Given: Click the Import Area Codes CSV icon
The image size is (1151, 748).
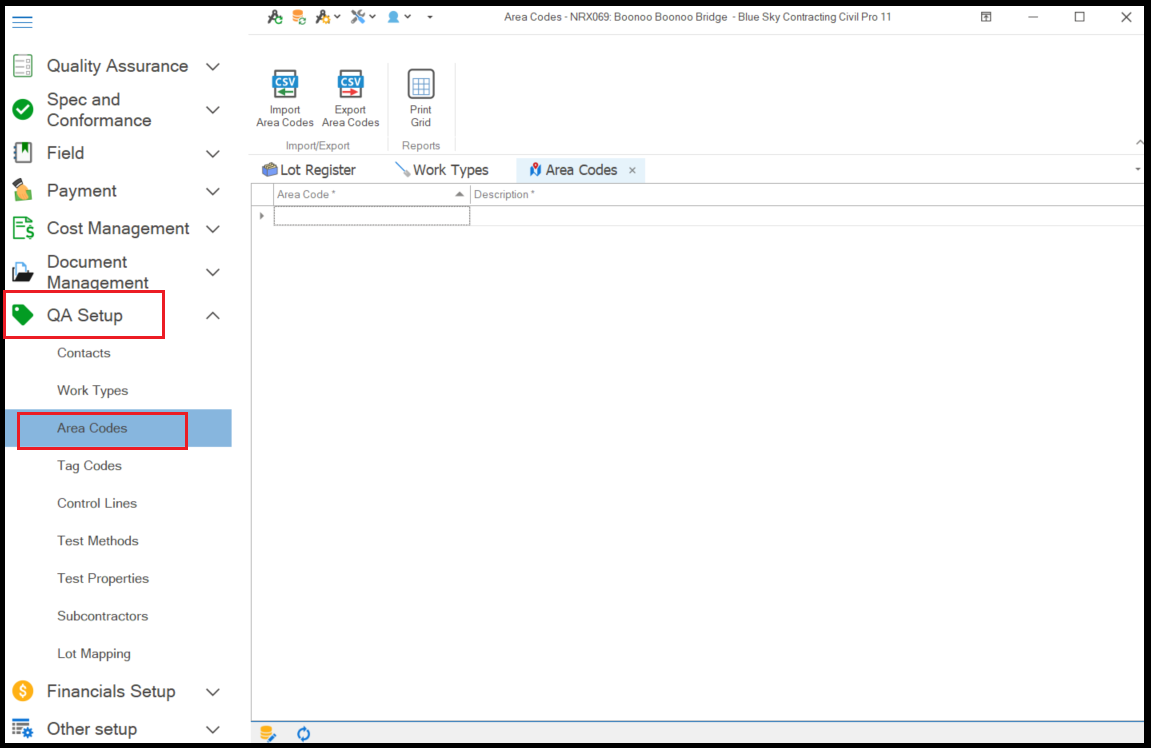Looking at the screenshot, I should point(285,84).
